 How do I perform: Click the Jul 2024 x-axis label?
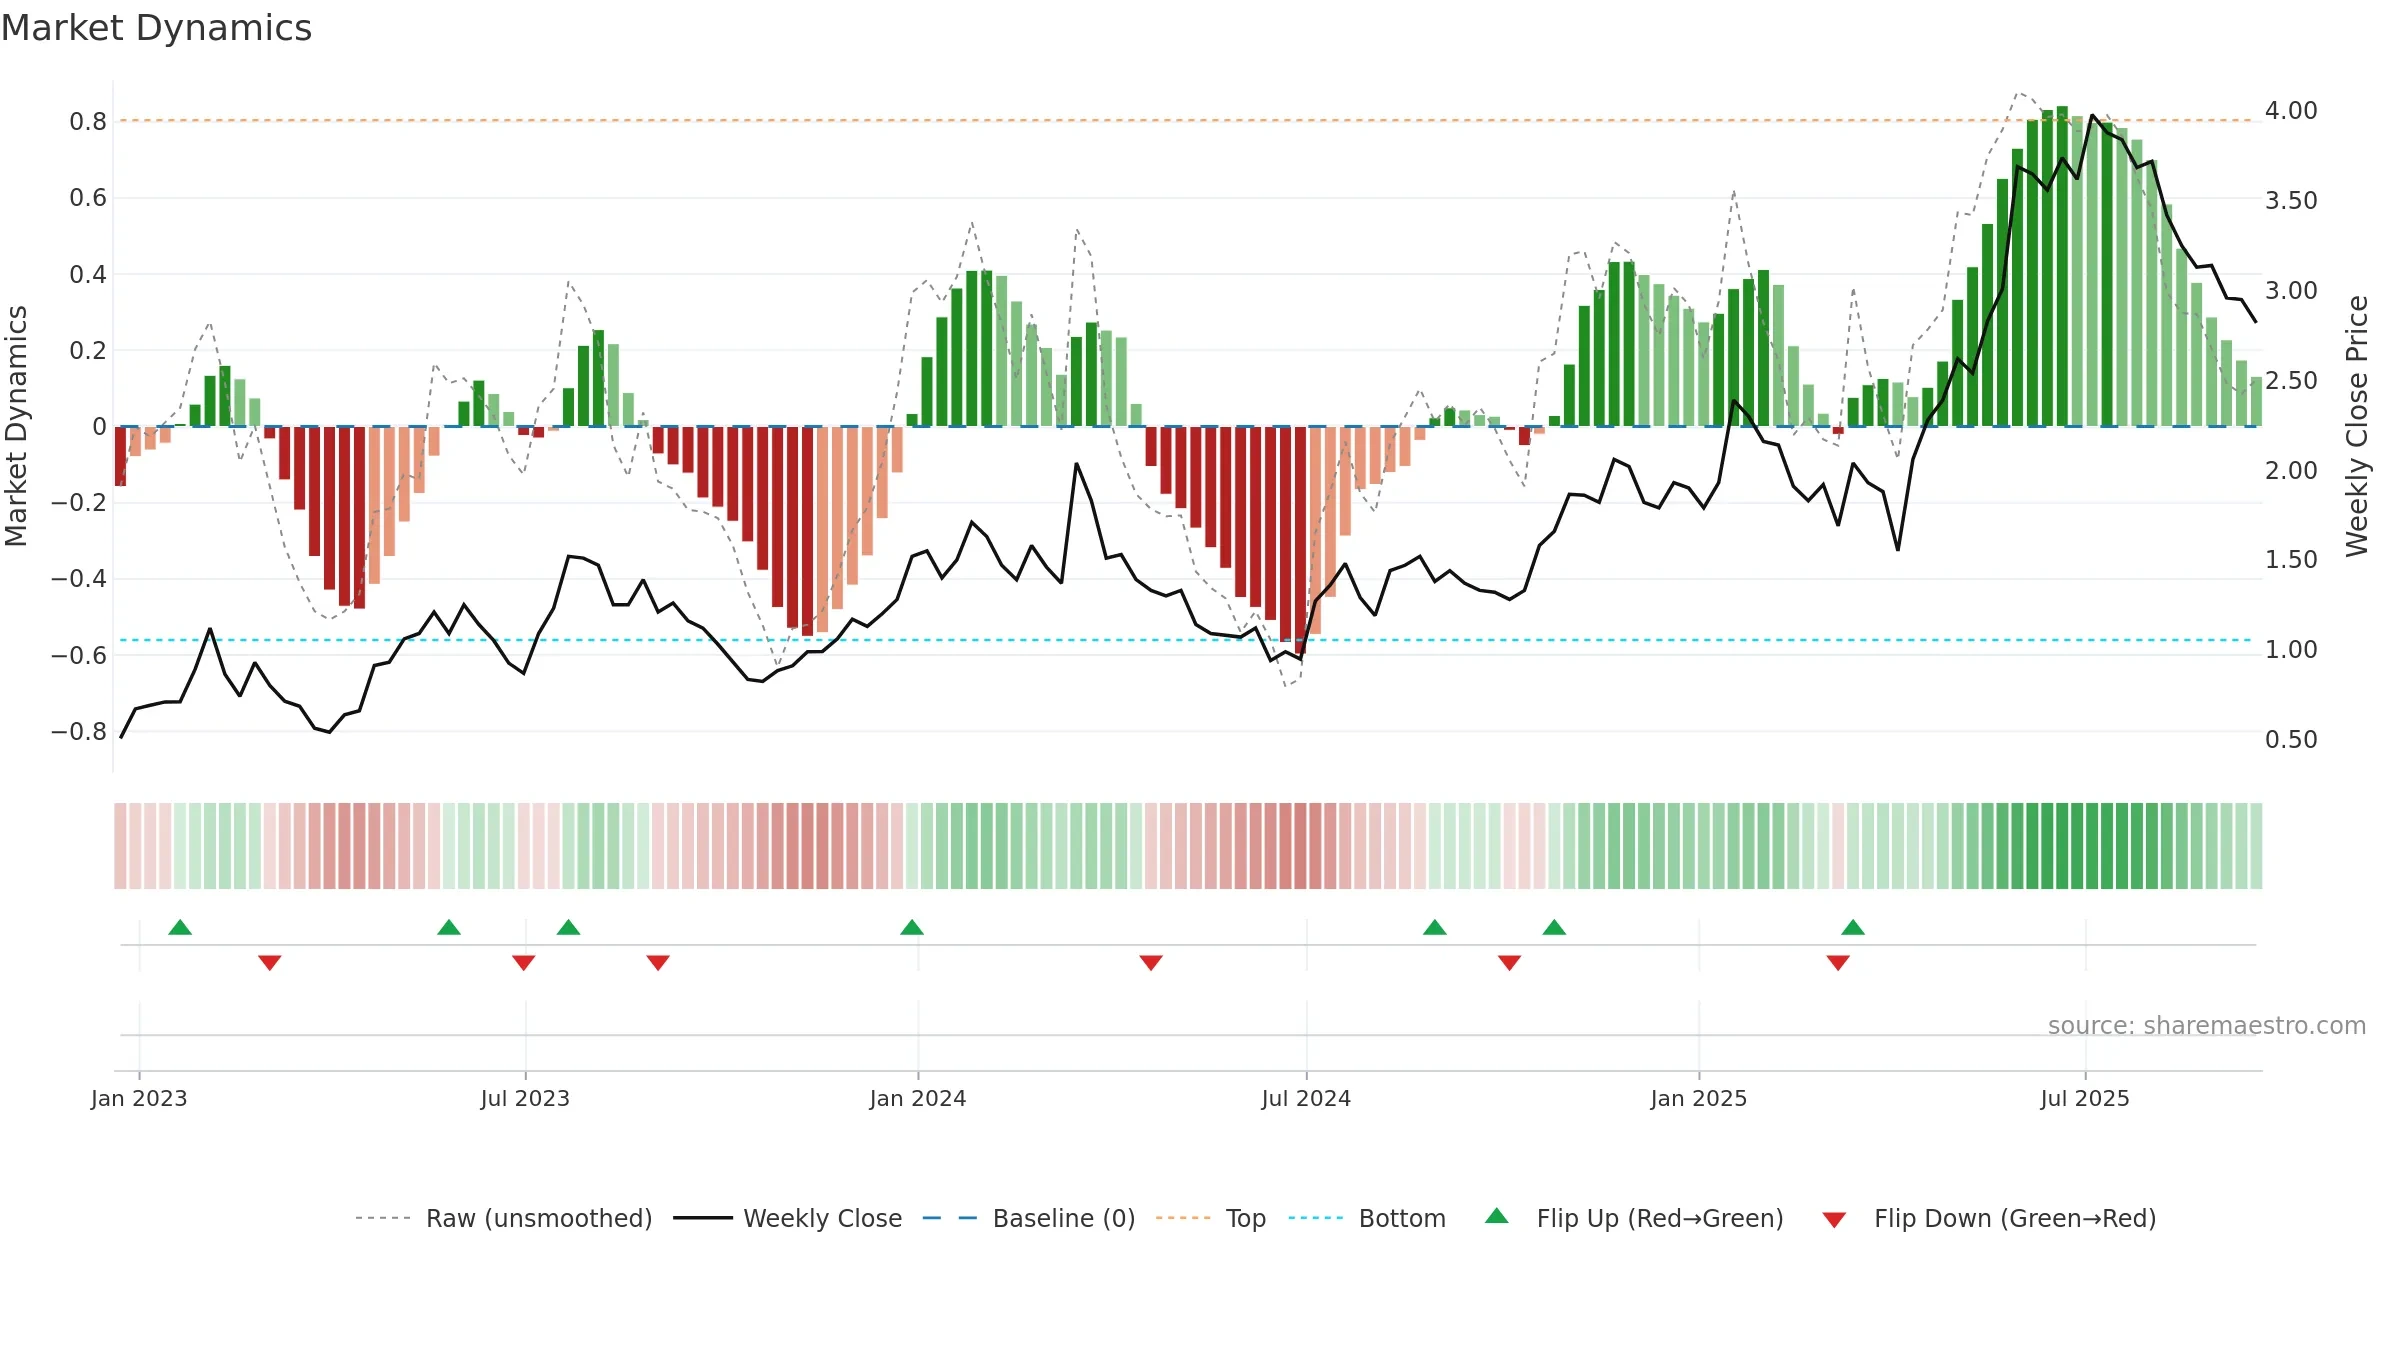(x=1306, y=1098)
